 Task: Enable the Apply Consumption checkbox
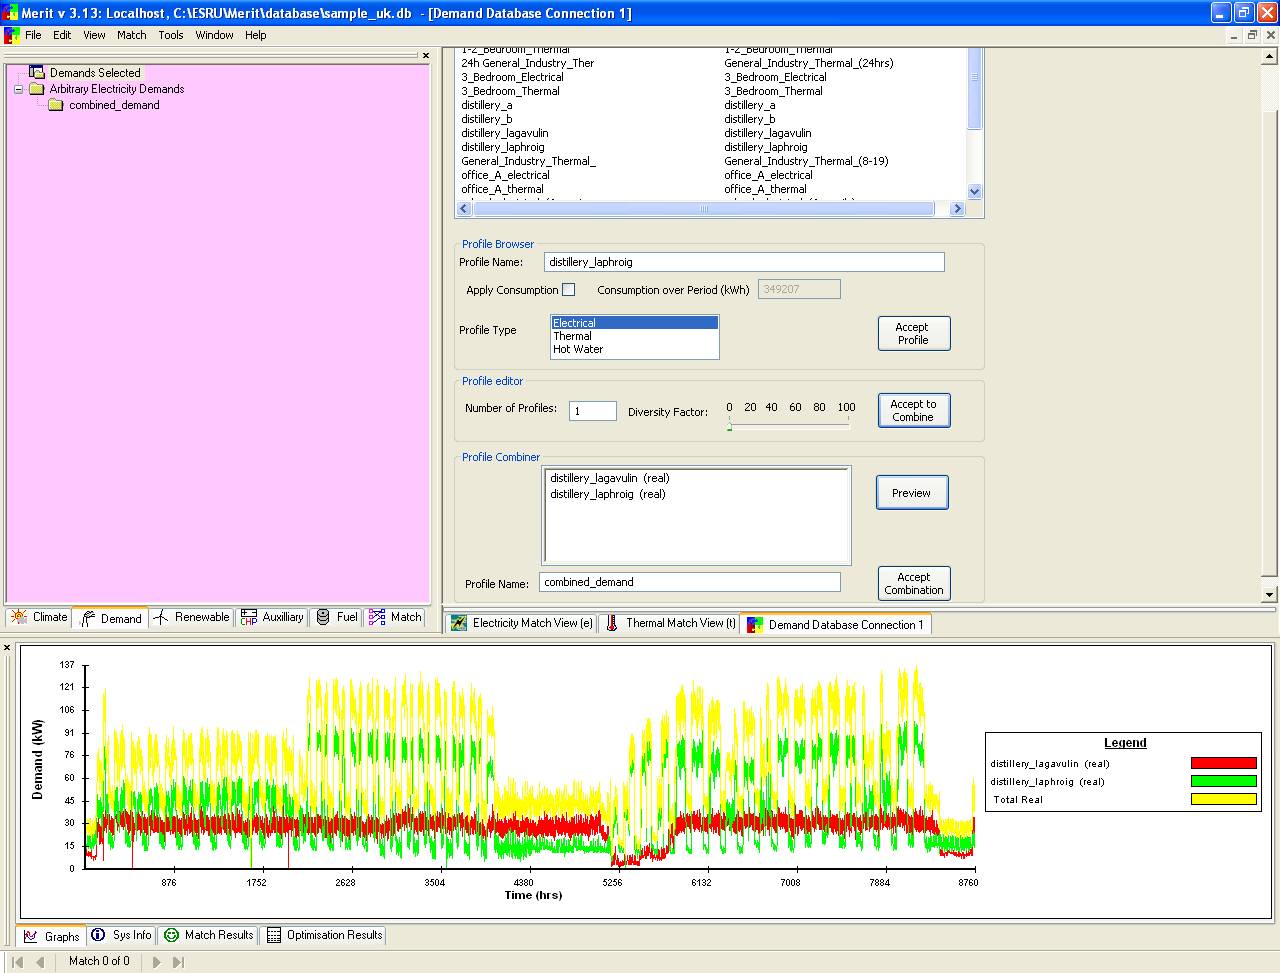click(569, 290)
